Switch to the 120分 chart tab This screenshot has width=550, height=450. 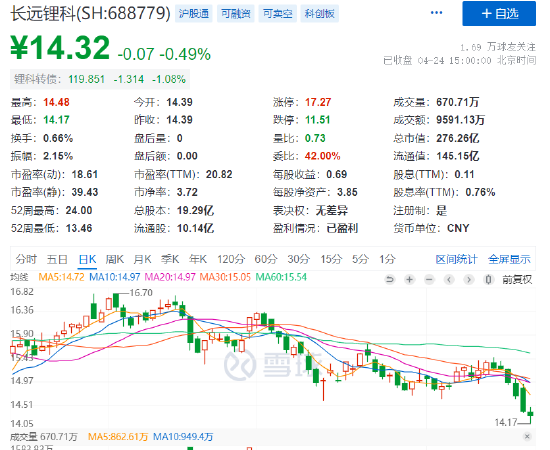230,260
